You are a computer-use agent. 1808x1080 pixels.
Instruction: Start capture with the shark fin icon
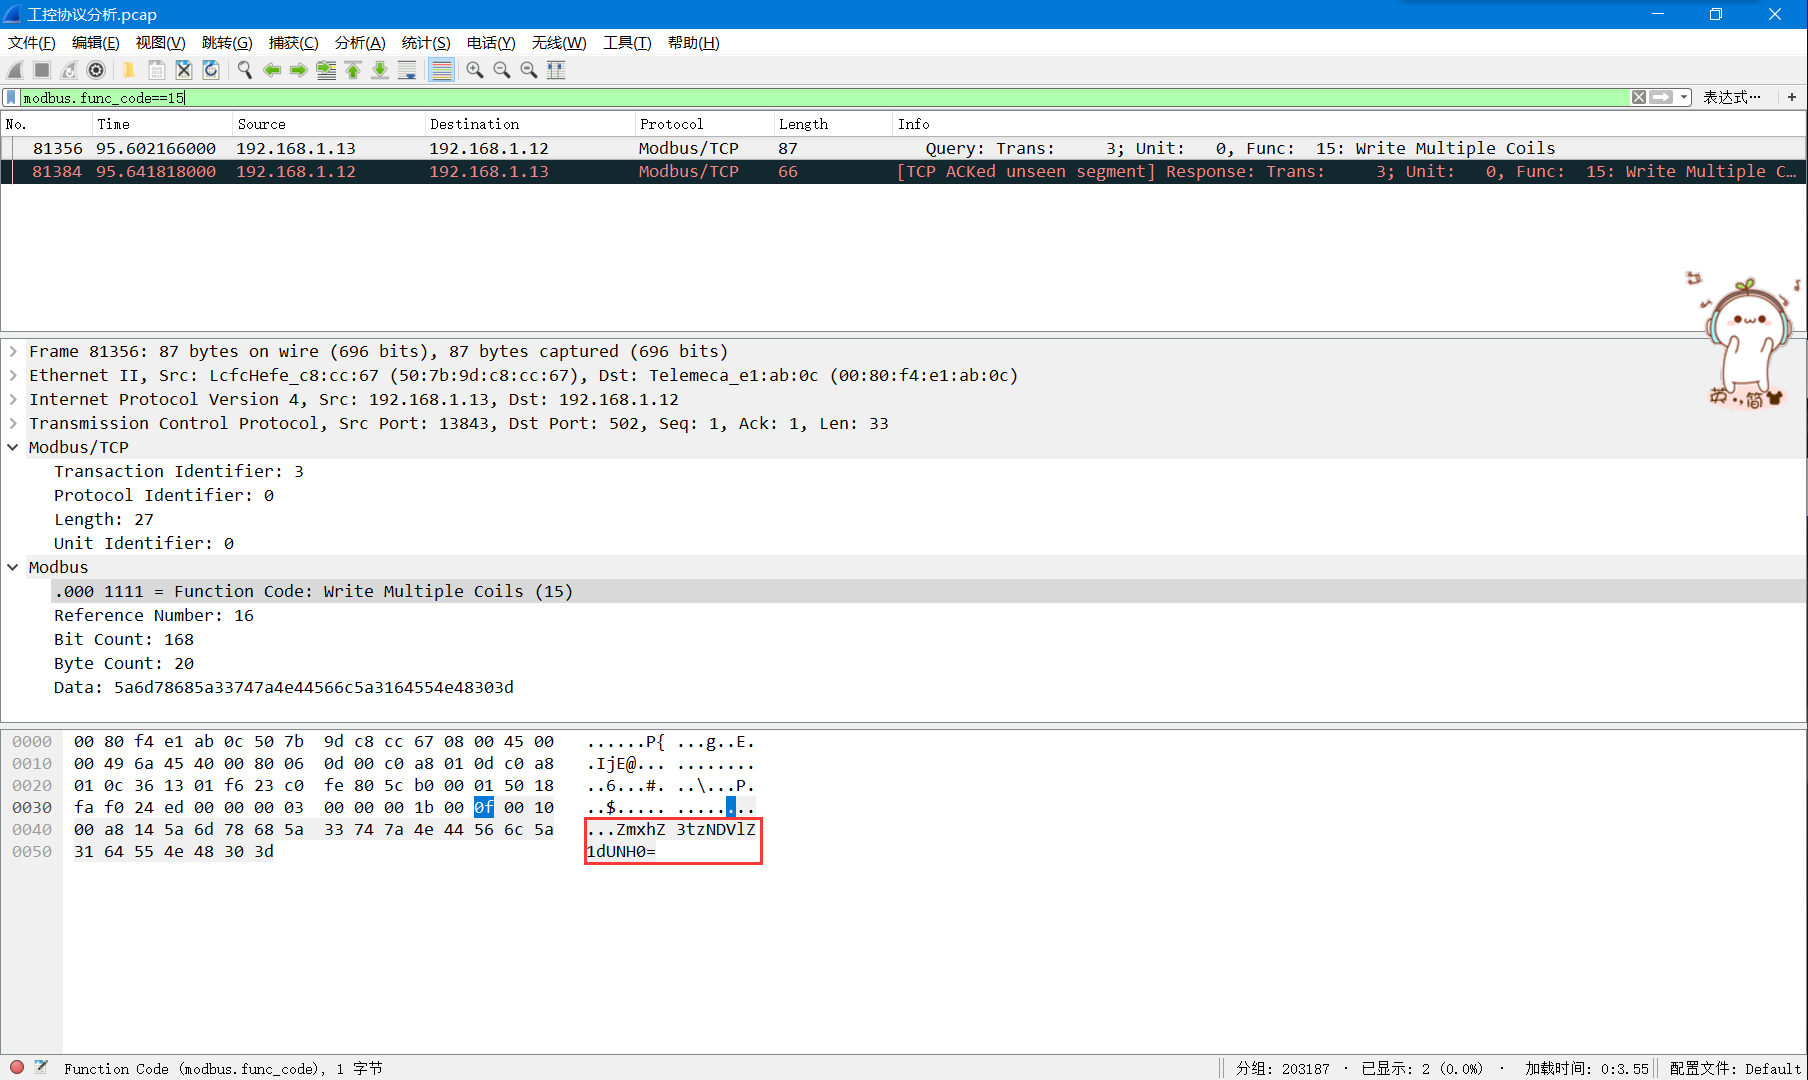coord(15,70)
